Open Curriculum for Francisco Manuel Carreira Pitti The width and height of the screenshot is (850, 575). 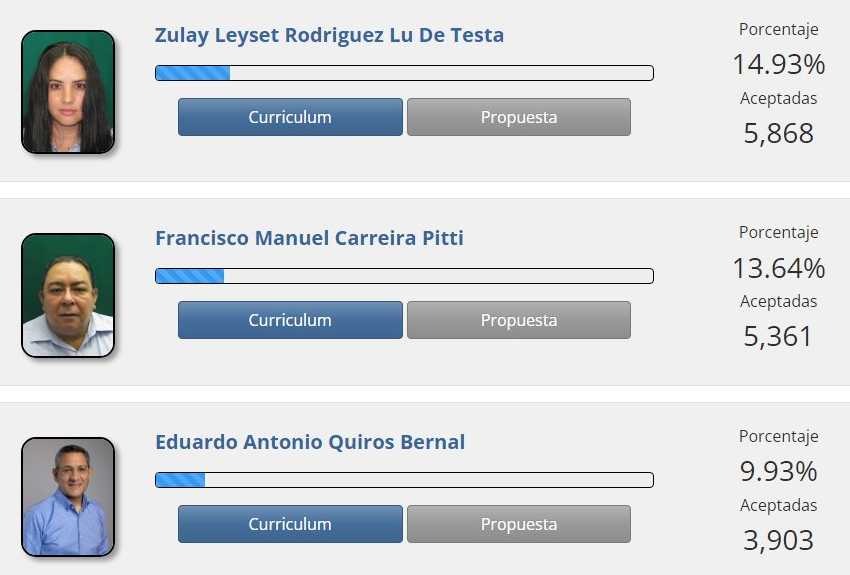290,320
